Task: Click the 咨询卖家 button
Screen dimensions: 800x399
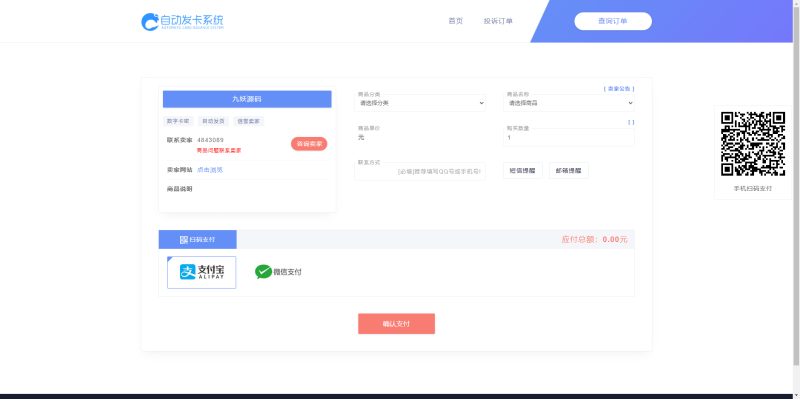Action: [x=309, y=144]
